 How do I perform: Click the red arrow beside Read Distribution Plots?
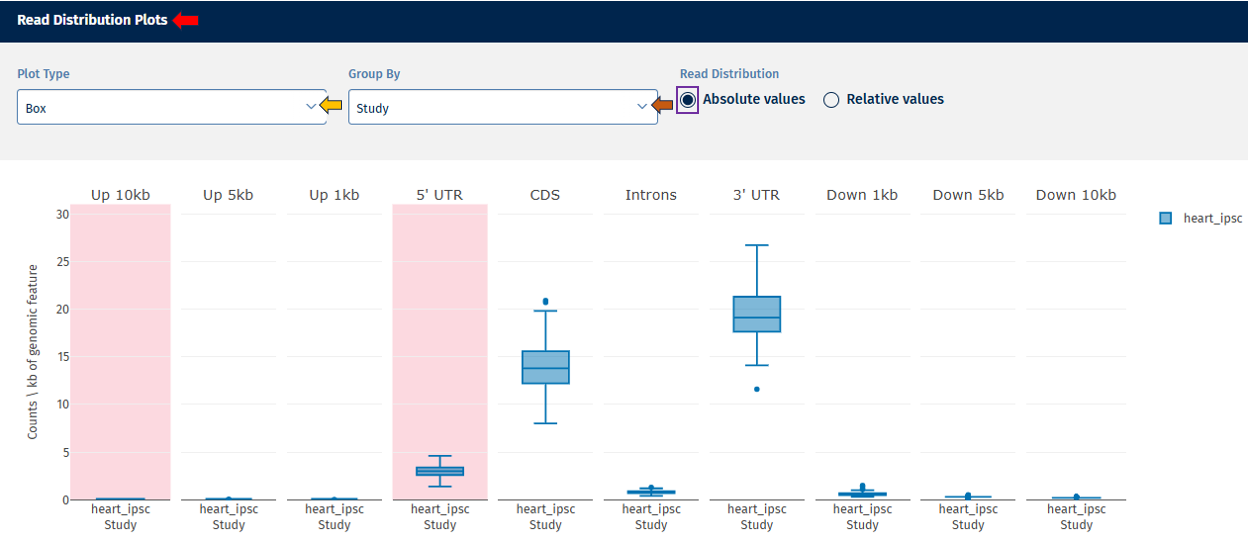185,20
